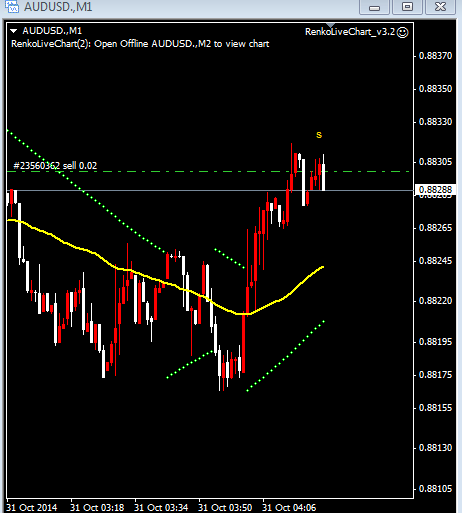Maximize the AUDUSD.,M1 chart window

(407, 7)
